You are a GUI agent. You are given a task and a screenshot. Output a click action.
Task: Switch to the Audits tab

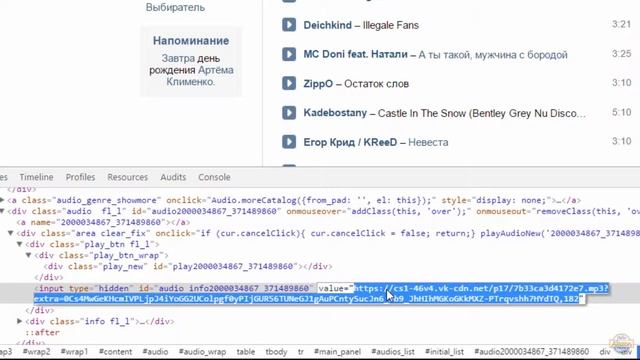pos(173,177)
